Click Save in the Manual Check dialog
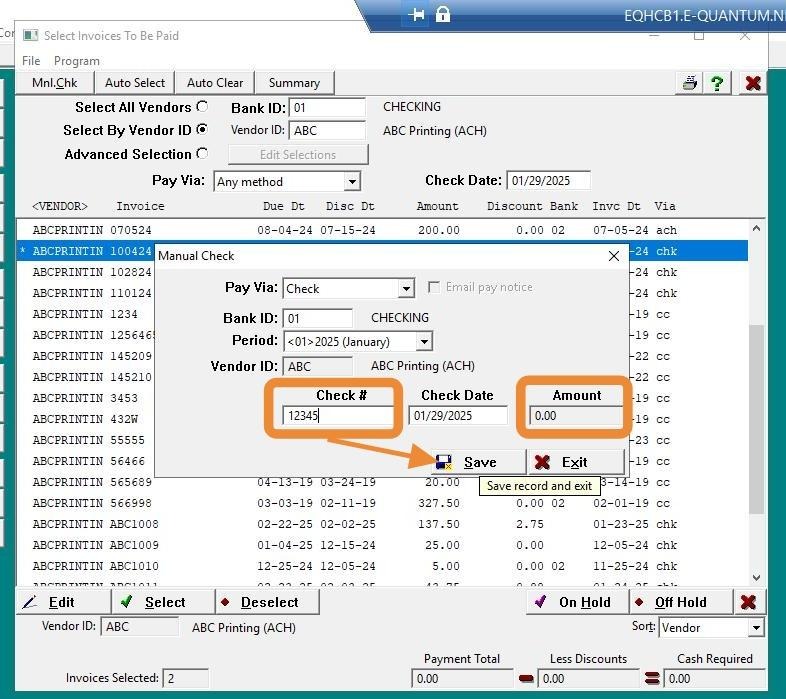Image resolution: width=786 pixels, height=699 pixels. [478, 462]
